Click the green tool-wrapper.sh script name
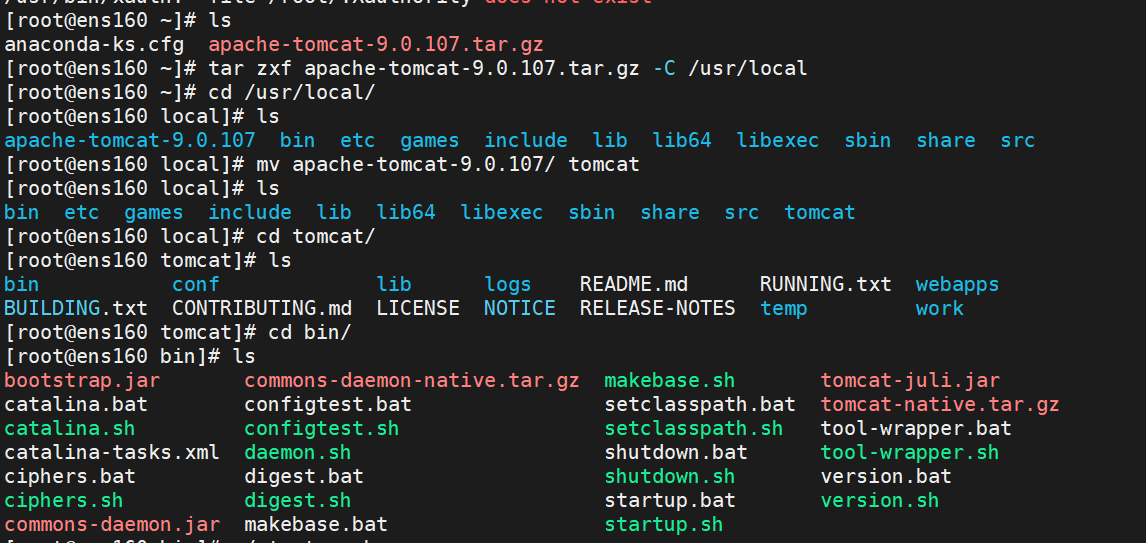This screenshot has height=543, width=1146. click(909, 452)
